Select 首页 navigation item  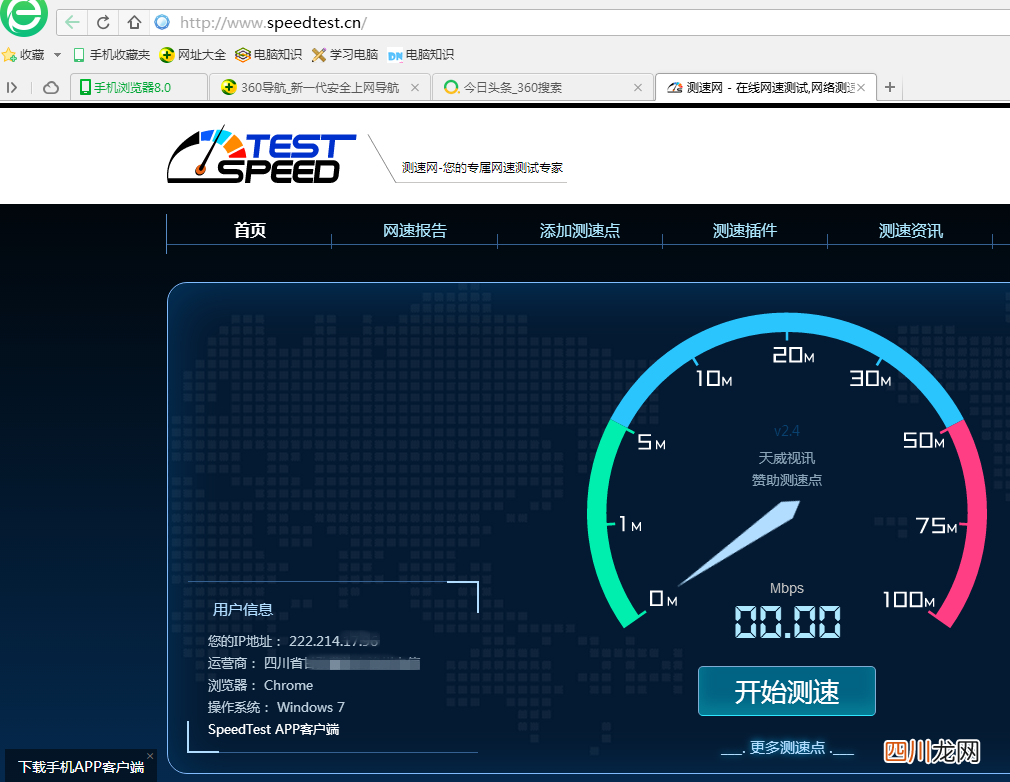tap(249, 230)
